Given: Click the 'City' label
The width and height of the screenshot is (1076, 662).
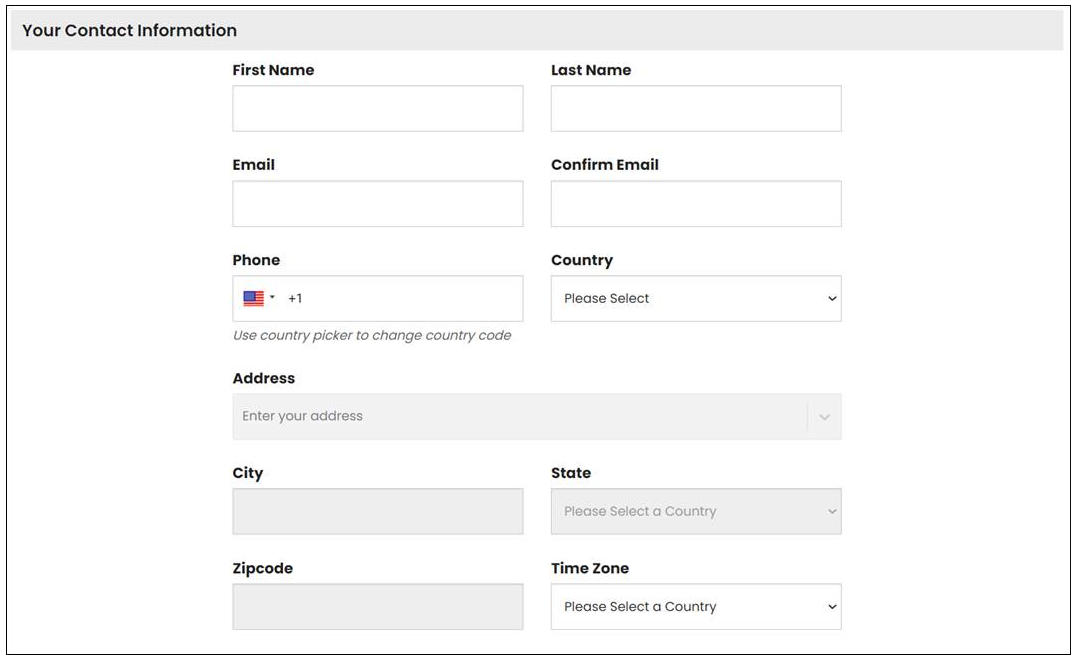Looking at the screenshot, I should point(248,473).
